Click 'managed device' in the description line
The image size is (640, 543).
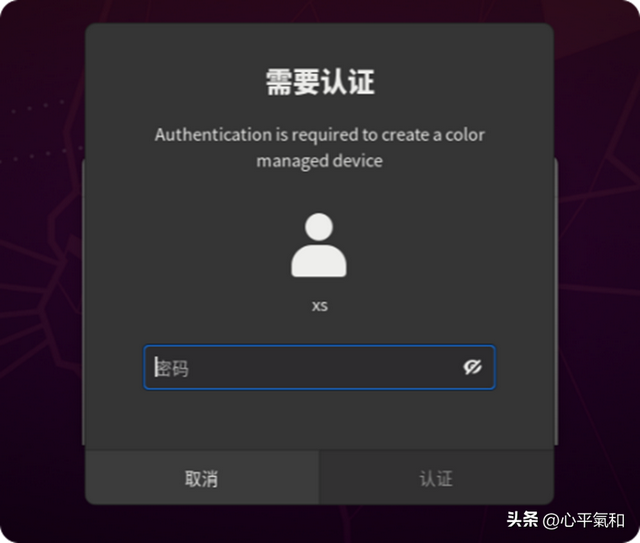tap(320, 161)
